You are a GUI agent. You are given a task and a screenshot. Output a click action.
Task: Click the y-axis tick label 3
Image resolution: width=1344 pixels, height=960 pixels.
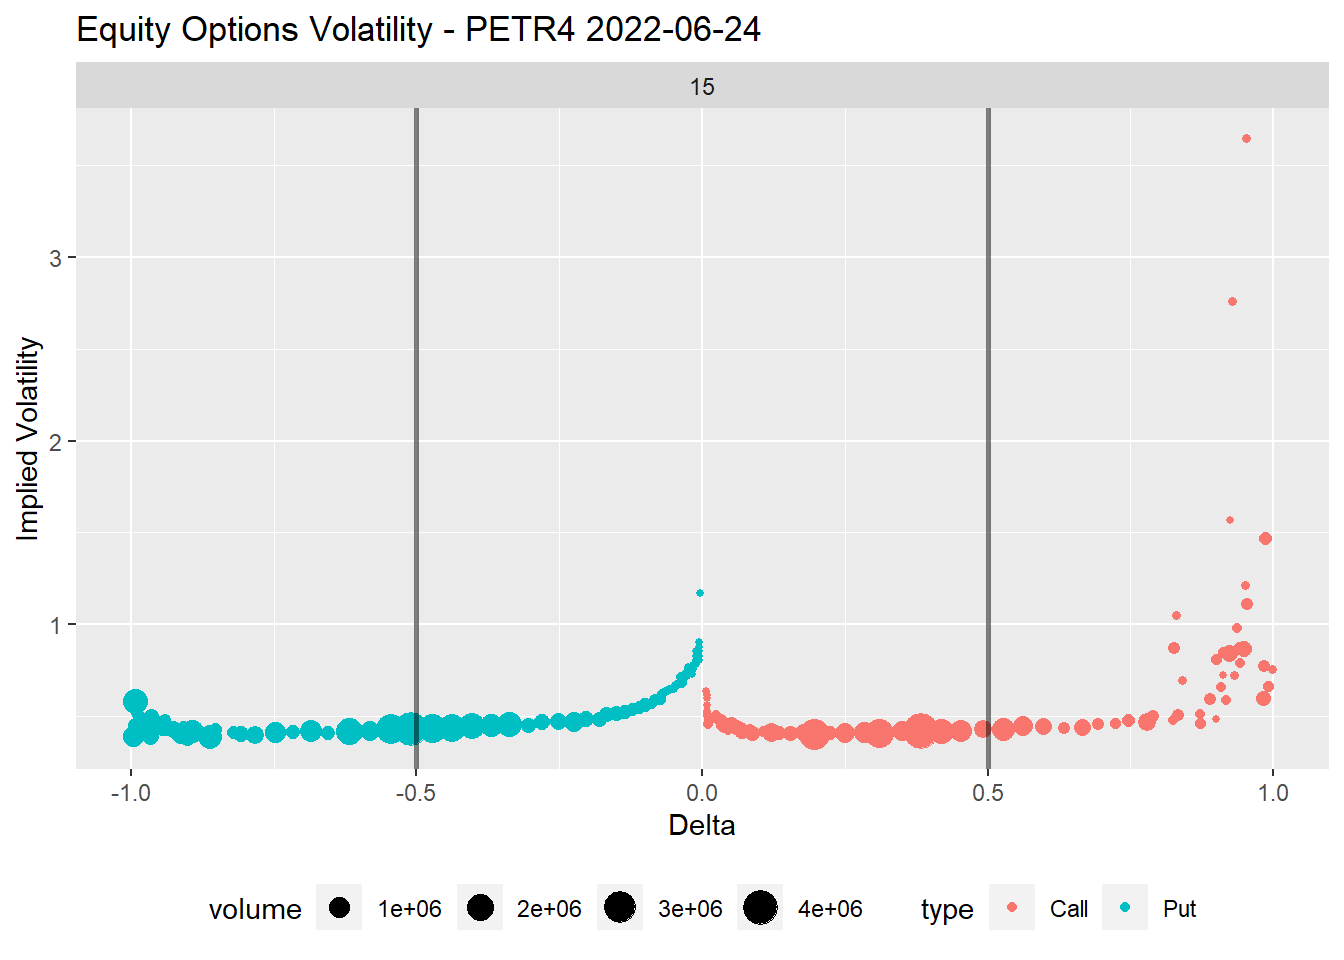tap(55, 258)
